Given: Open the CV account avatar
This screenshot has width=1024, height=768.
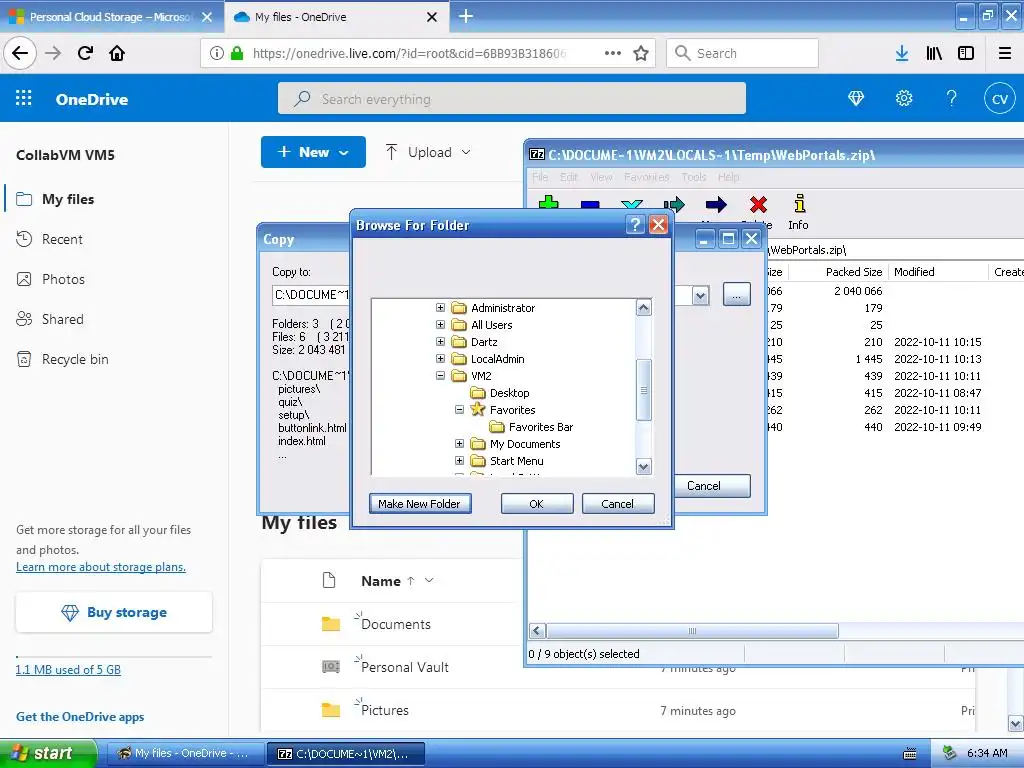Looking at the screenshot, I should click(x=1000, y=99).
